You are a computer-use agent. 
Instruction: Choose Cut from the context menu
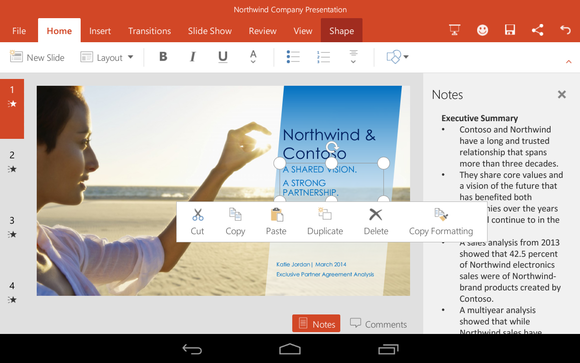coord(198,222)
